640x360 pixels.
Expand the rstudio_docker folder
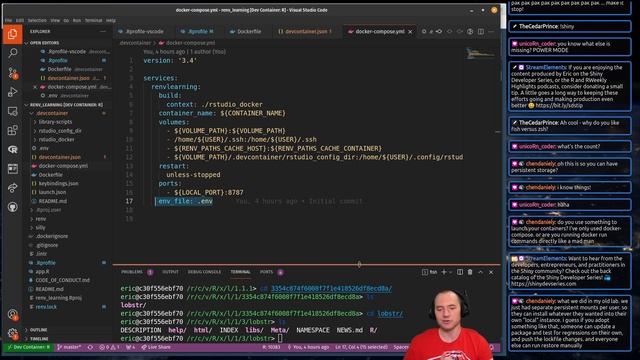coord(56,140)
